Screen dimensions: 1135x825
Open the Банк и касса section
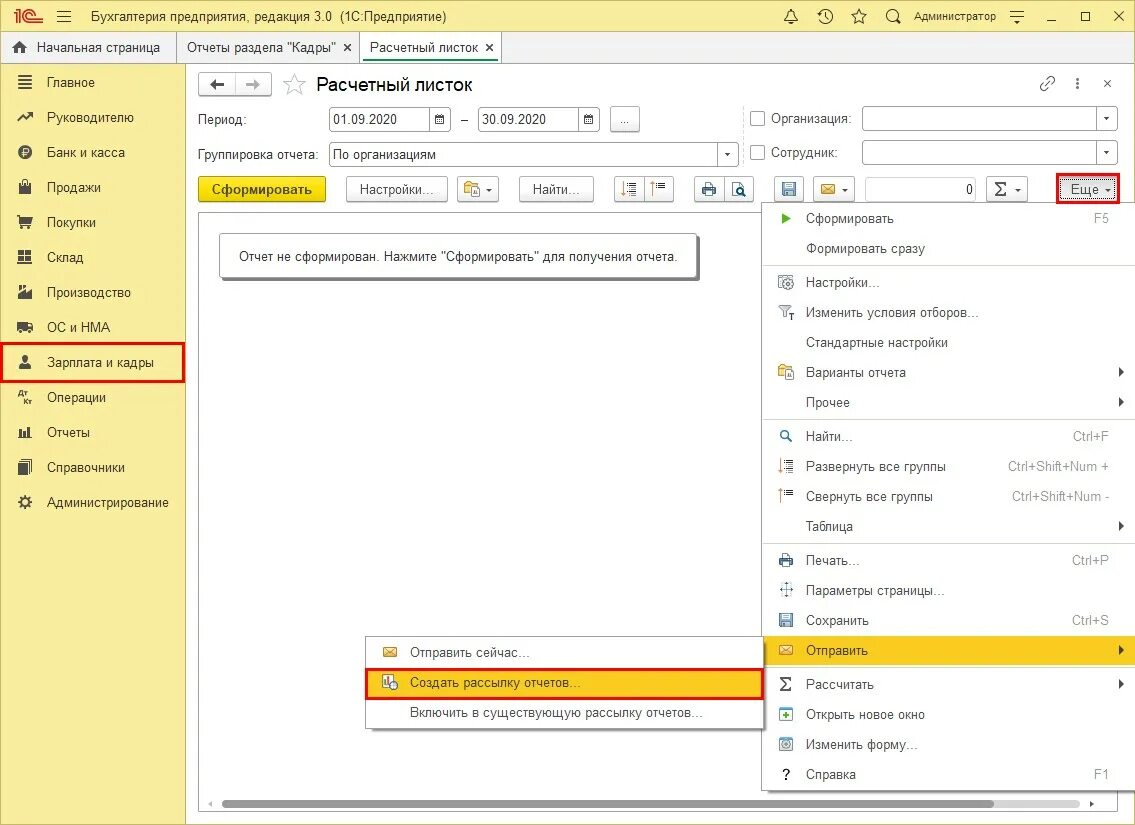pos(93,152)
